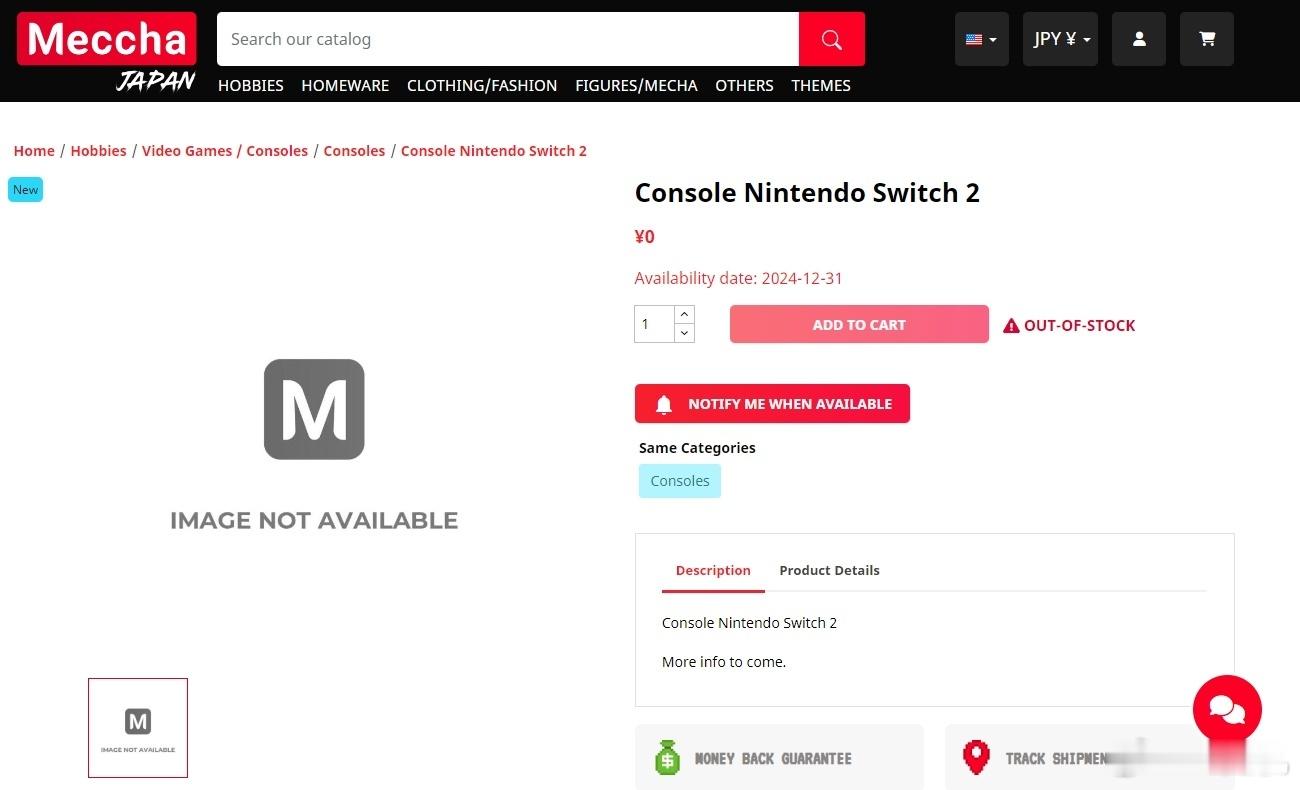
Task: Open the JPY ¥ currency dropdown
Action: click(1060, 39)
